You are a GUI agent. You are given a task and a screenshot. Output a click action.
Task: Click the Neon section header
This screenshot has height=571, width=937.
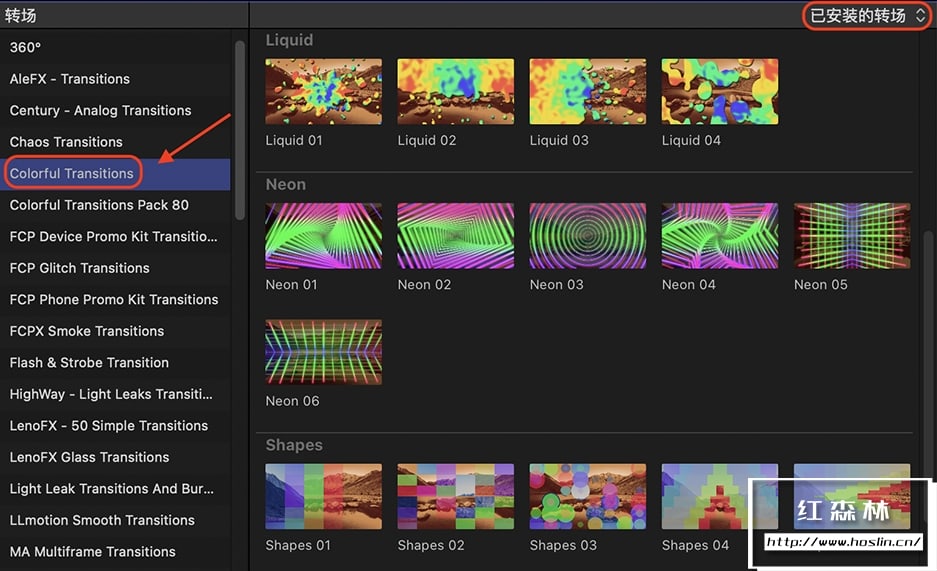click(286, 185)
